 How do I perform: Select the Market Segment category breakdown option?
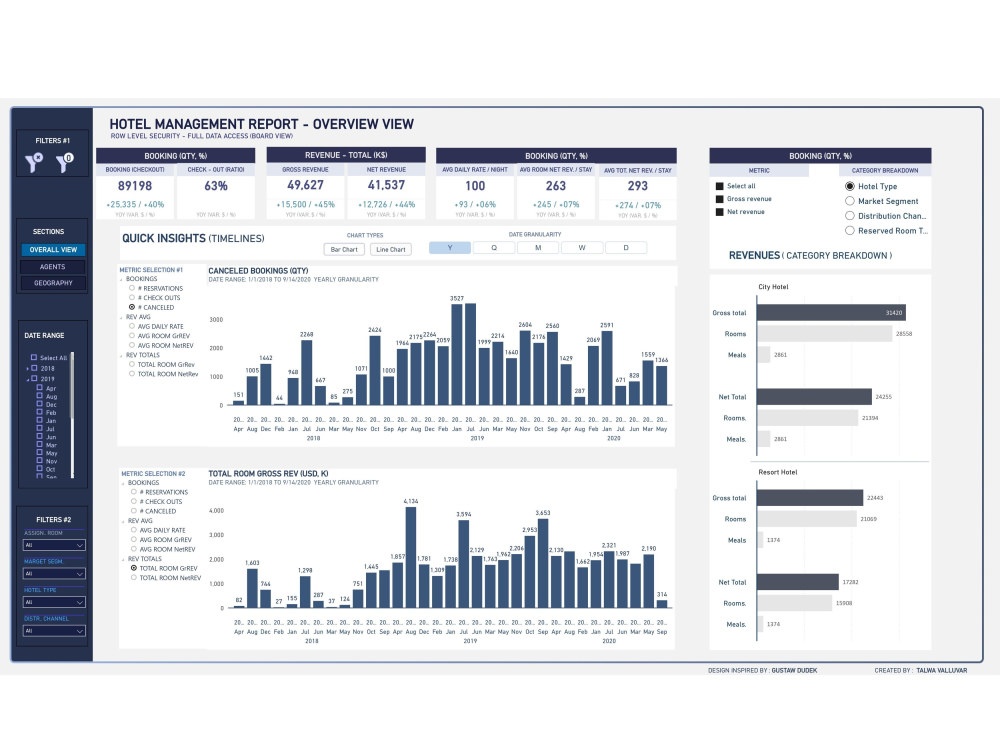point(850,201)
